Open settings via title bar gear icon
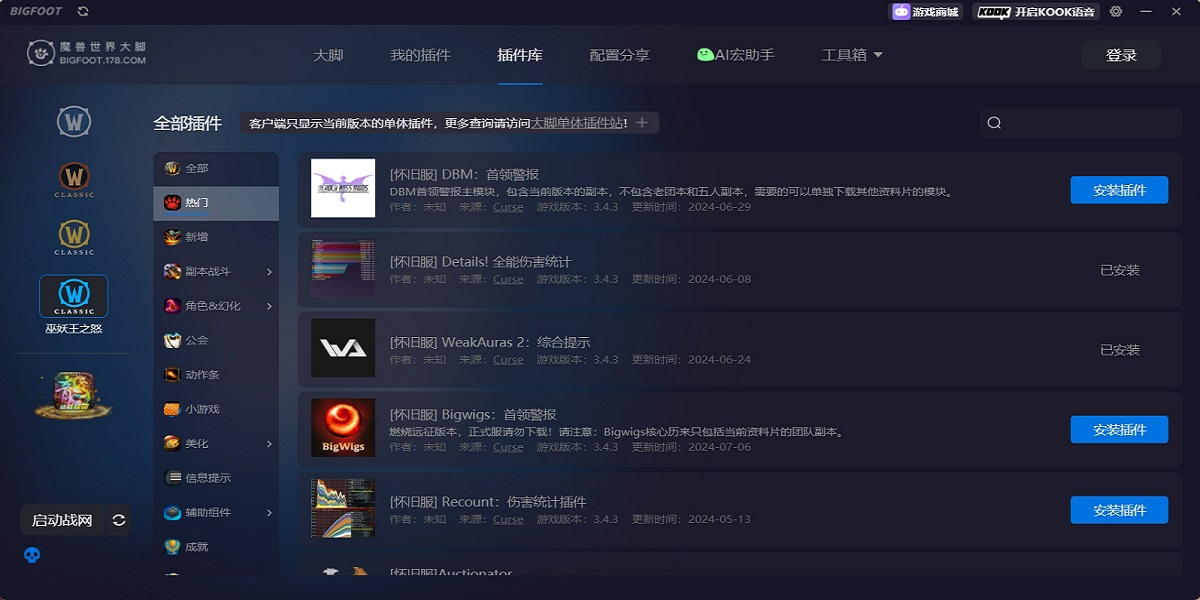Screen dimensions: 1200x600 coord(1116,12)
